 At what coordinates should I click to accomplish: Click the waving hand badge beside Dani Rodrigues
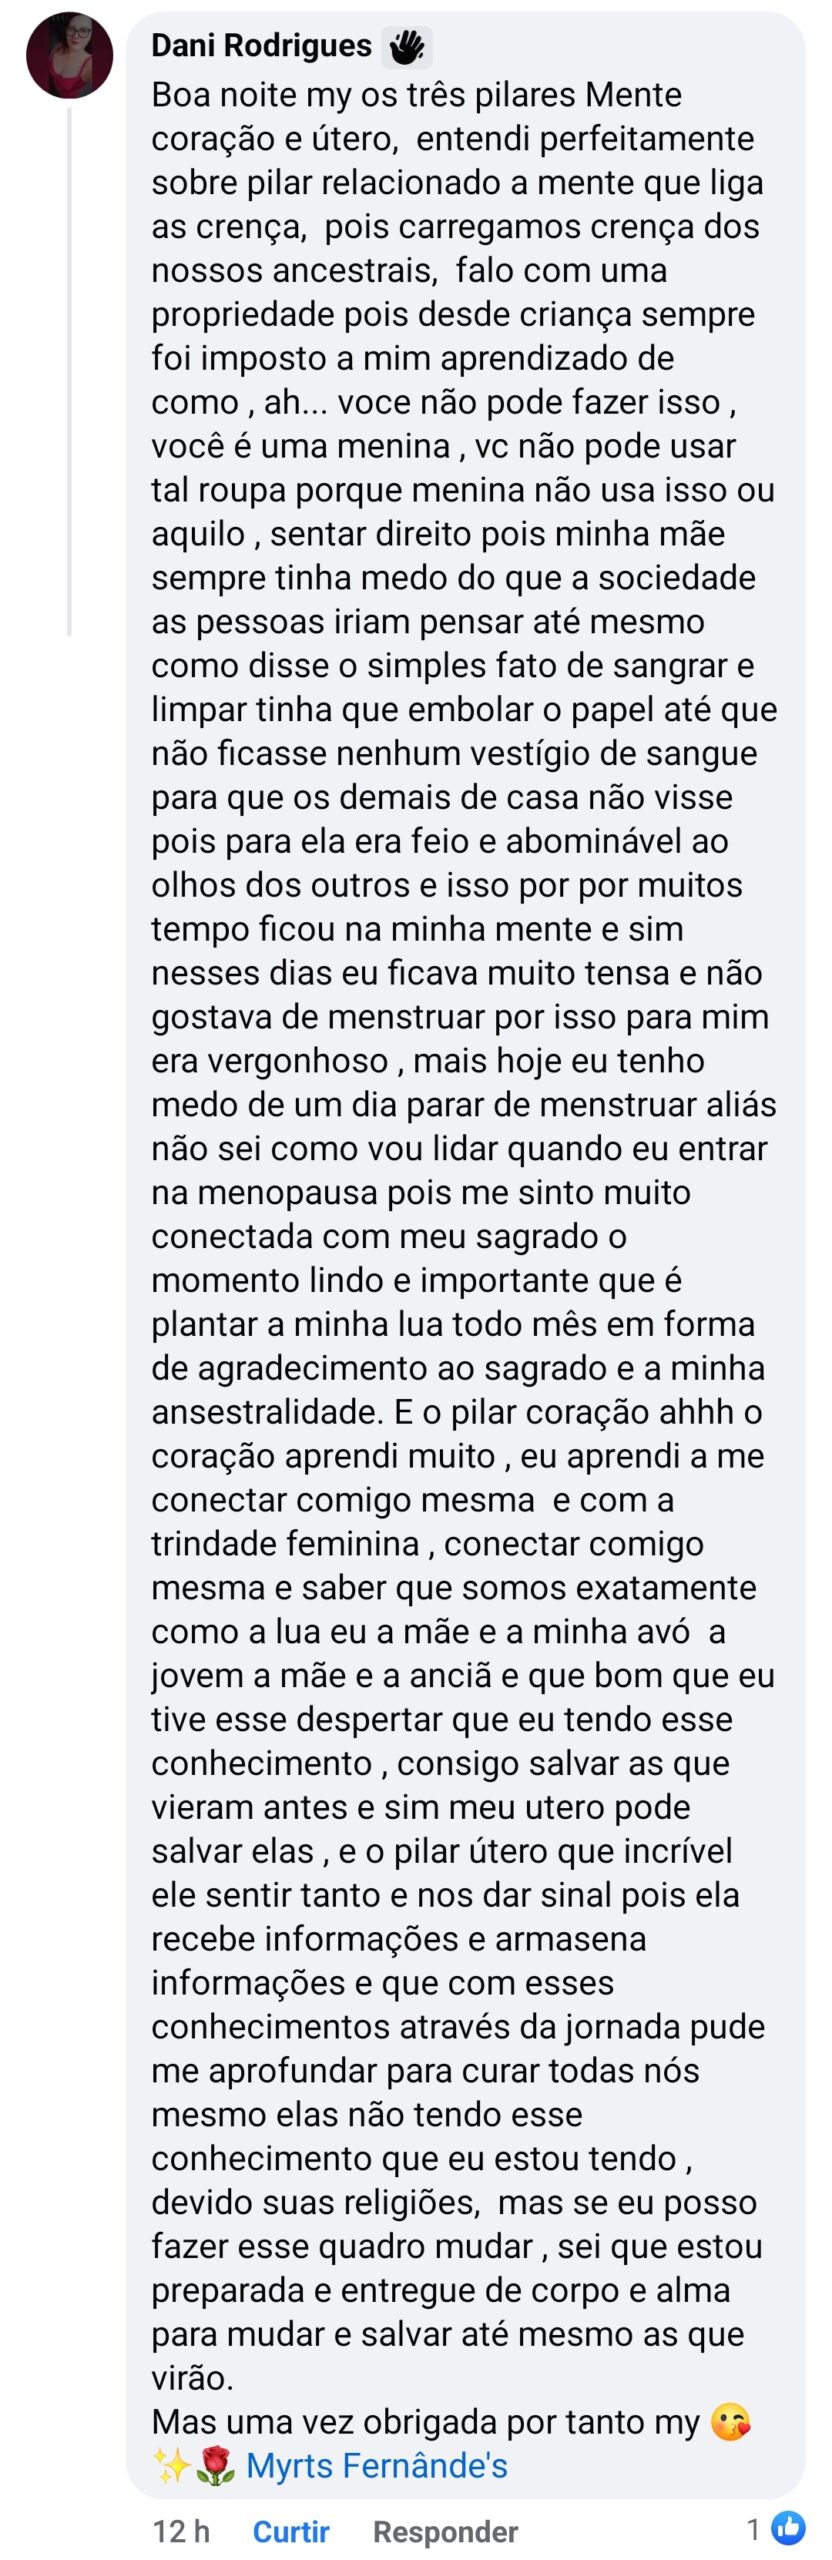406,47
